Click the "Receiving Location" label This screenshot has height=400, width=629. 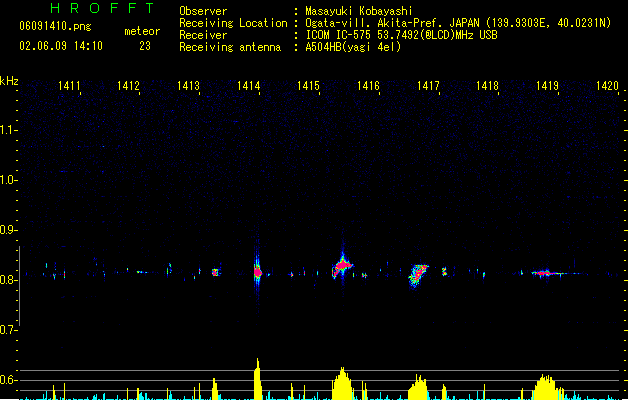pos(233,23)
